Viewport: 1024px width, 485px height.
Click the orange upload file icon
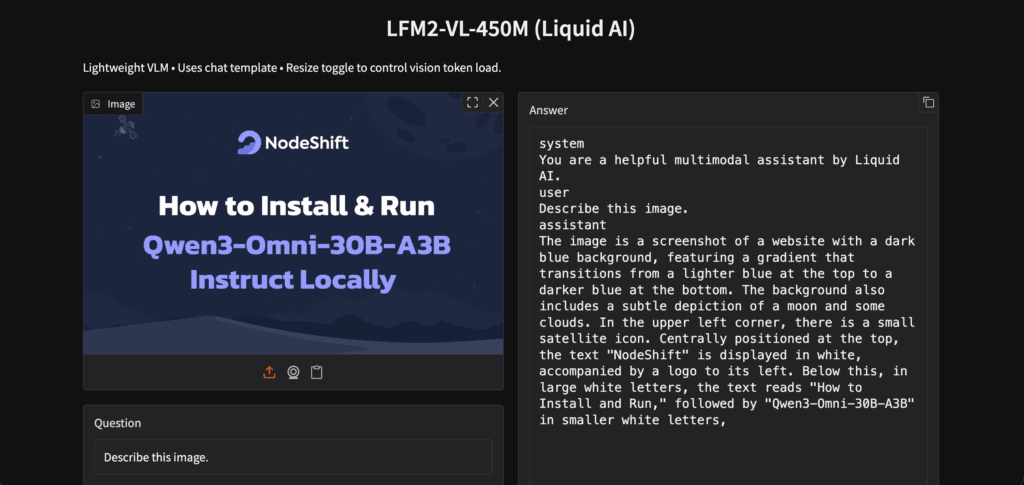coord(269,372)
